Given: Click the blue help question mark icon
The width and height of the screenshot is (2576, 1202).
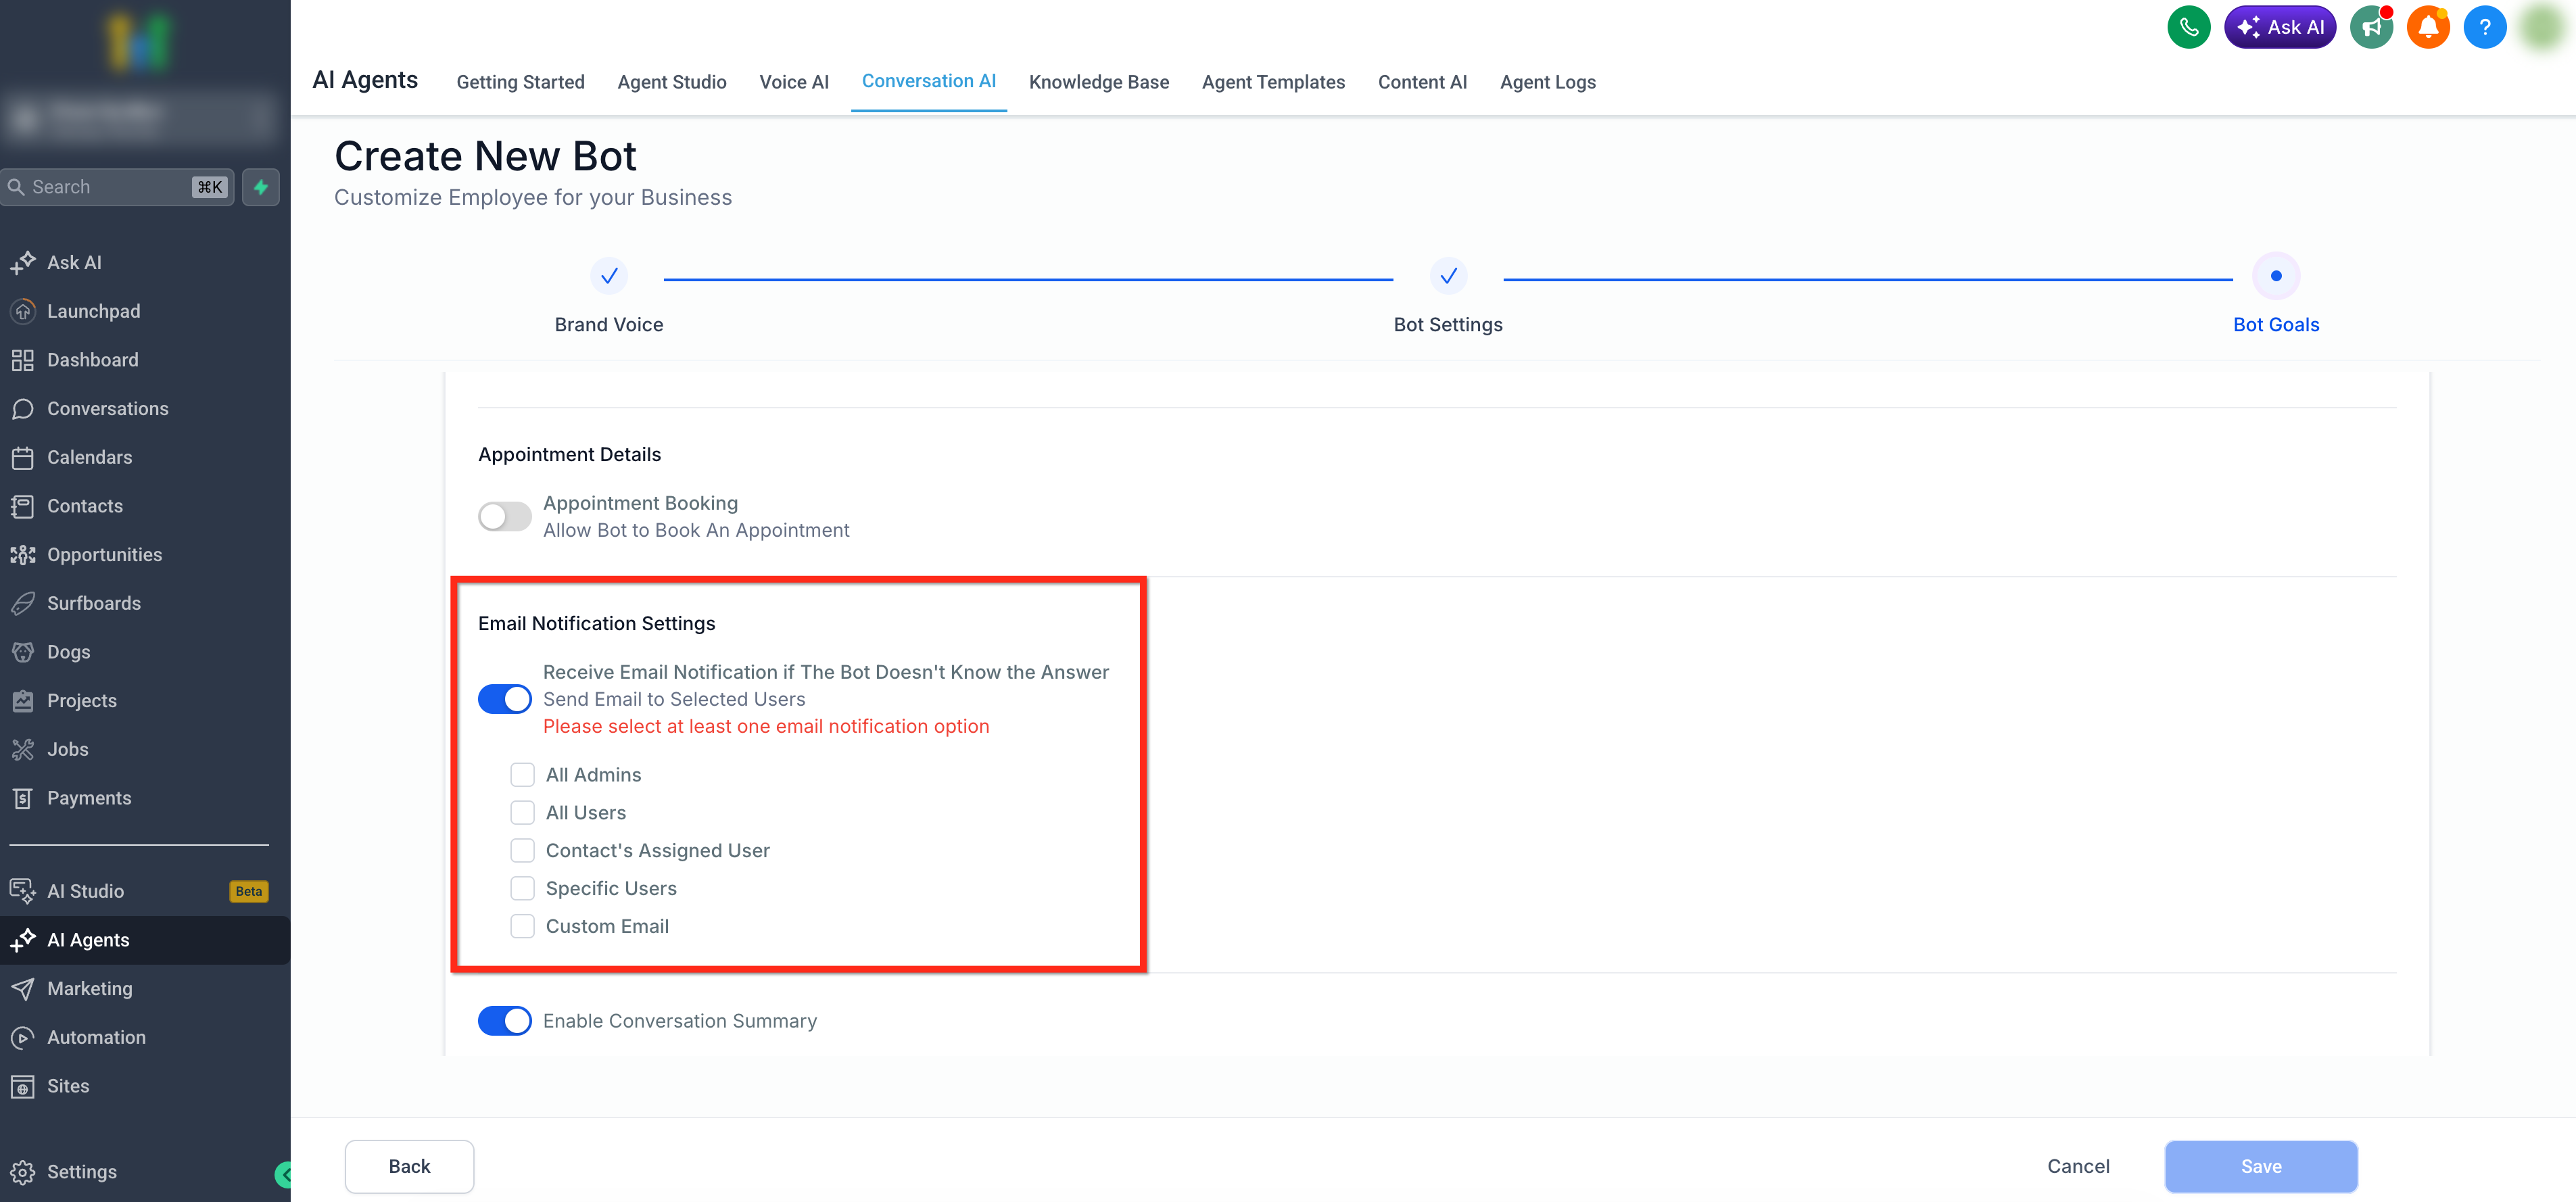Looking at the screenshot, I should (2484, 27).
